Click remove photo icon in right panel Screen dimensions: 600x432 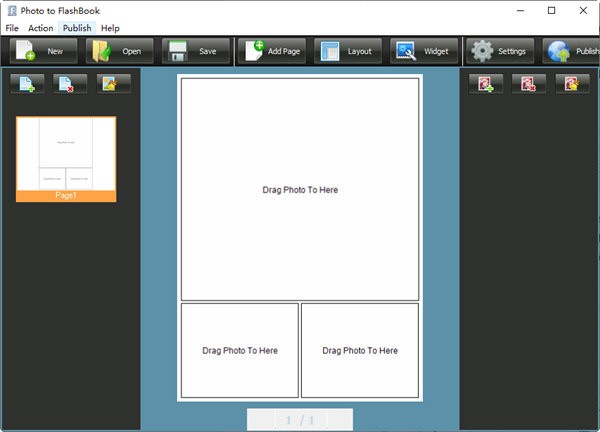528,84
